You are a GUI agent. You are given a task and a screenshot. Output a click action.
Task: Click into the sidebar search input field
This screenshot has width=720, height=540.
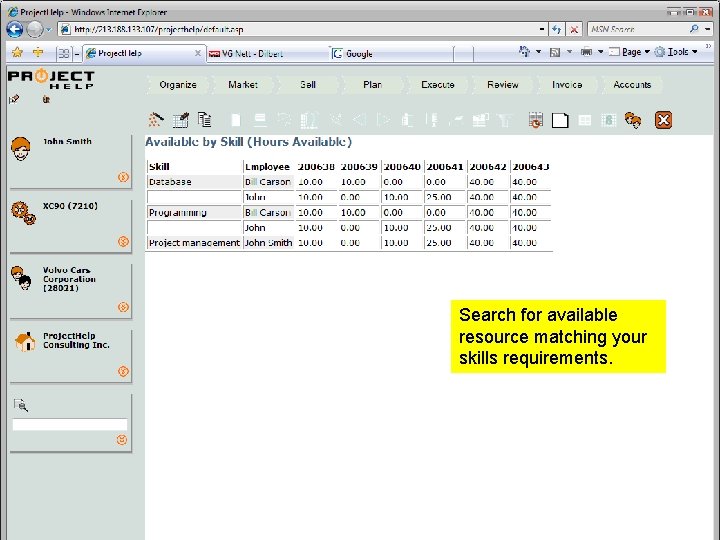click(70, 424)
